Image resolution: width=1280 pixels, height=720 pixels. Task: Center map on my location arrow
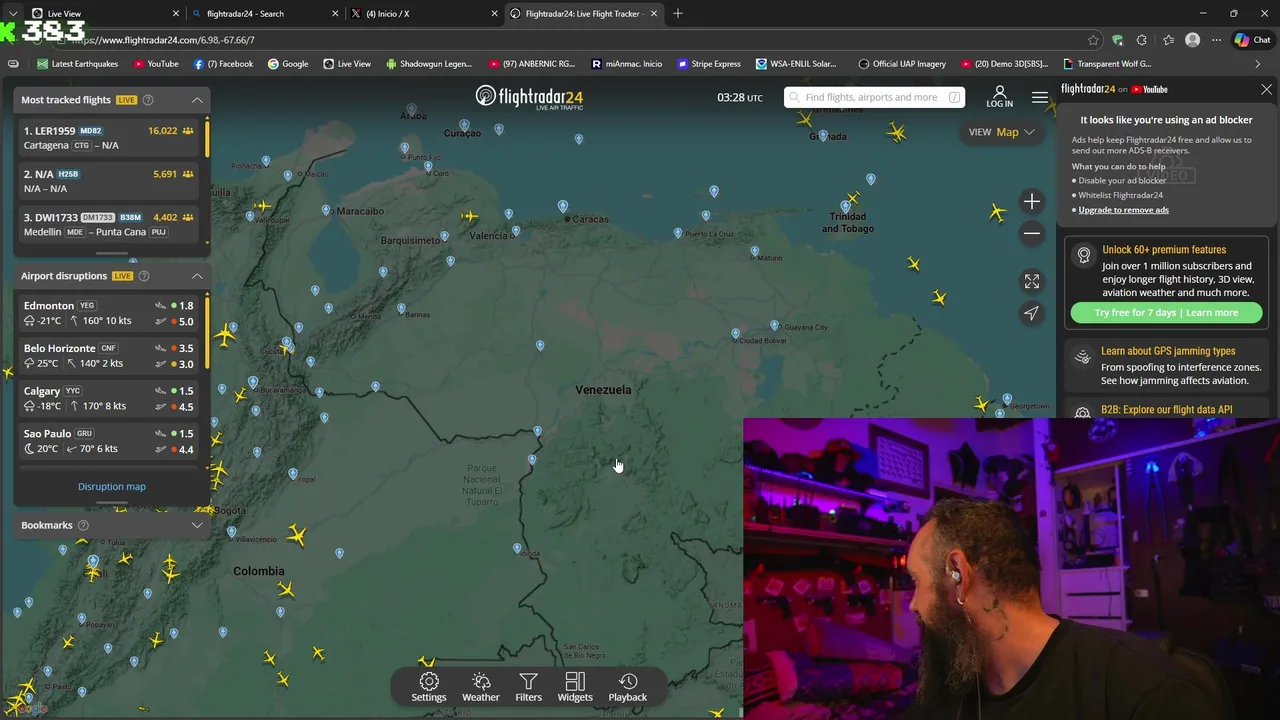[1032, 313]
